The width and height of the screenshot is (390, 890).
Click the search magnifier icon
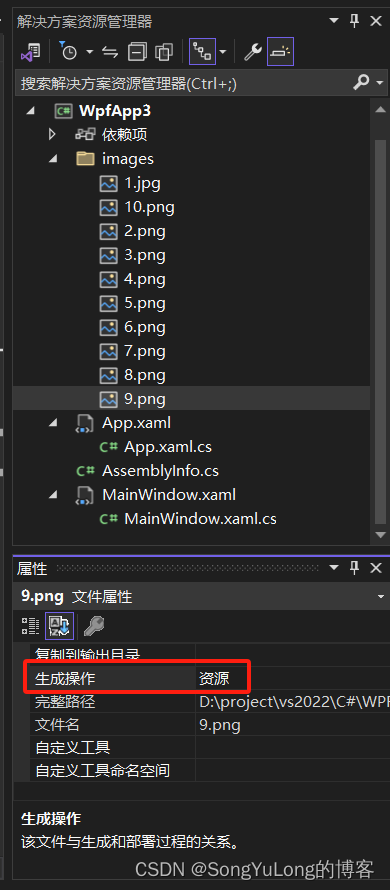[361, 83]
